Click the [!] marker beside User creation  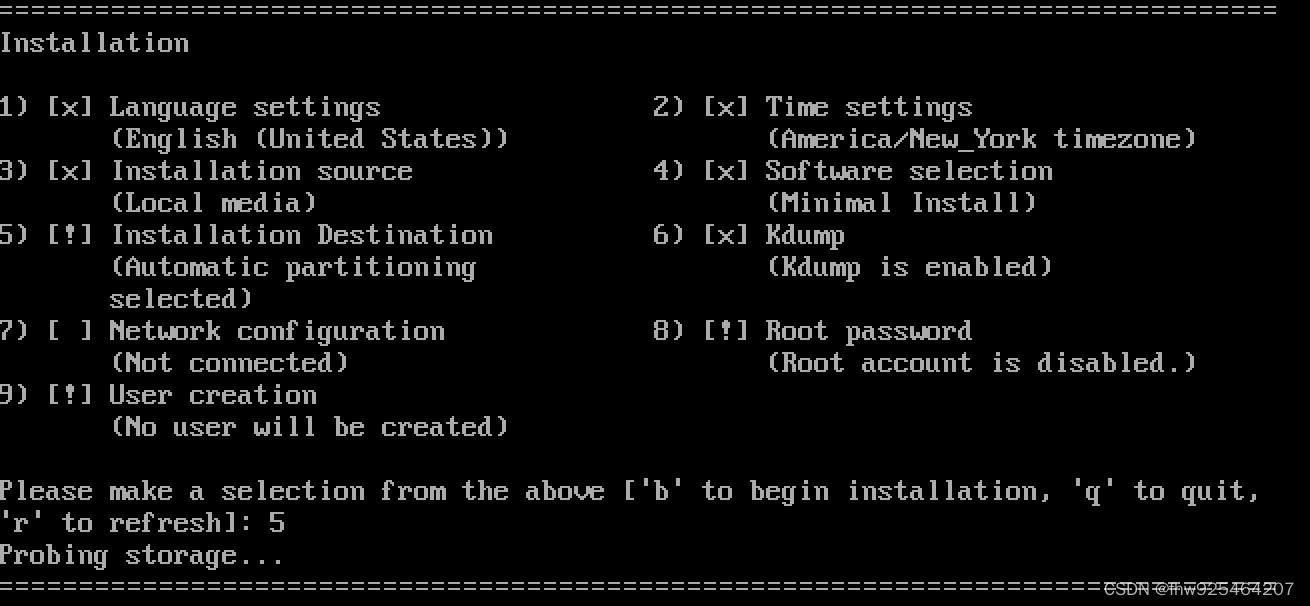pyautogui.click(x=70, y=395)
